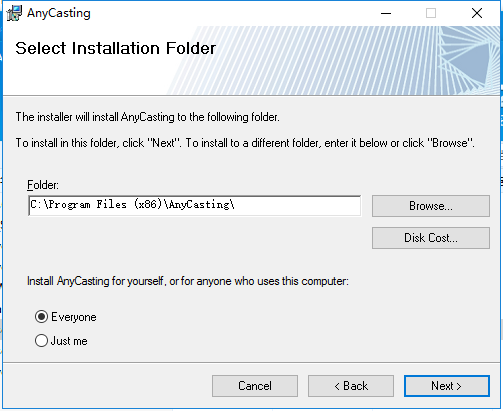
Task: Click the AnyCasting installer icon in title bar
Action: click(14, 13)
